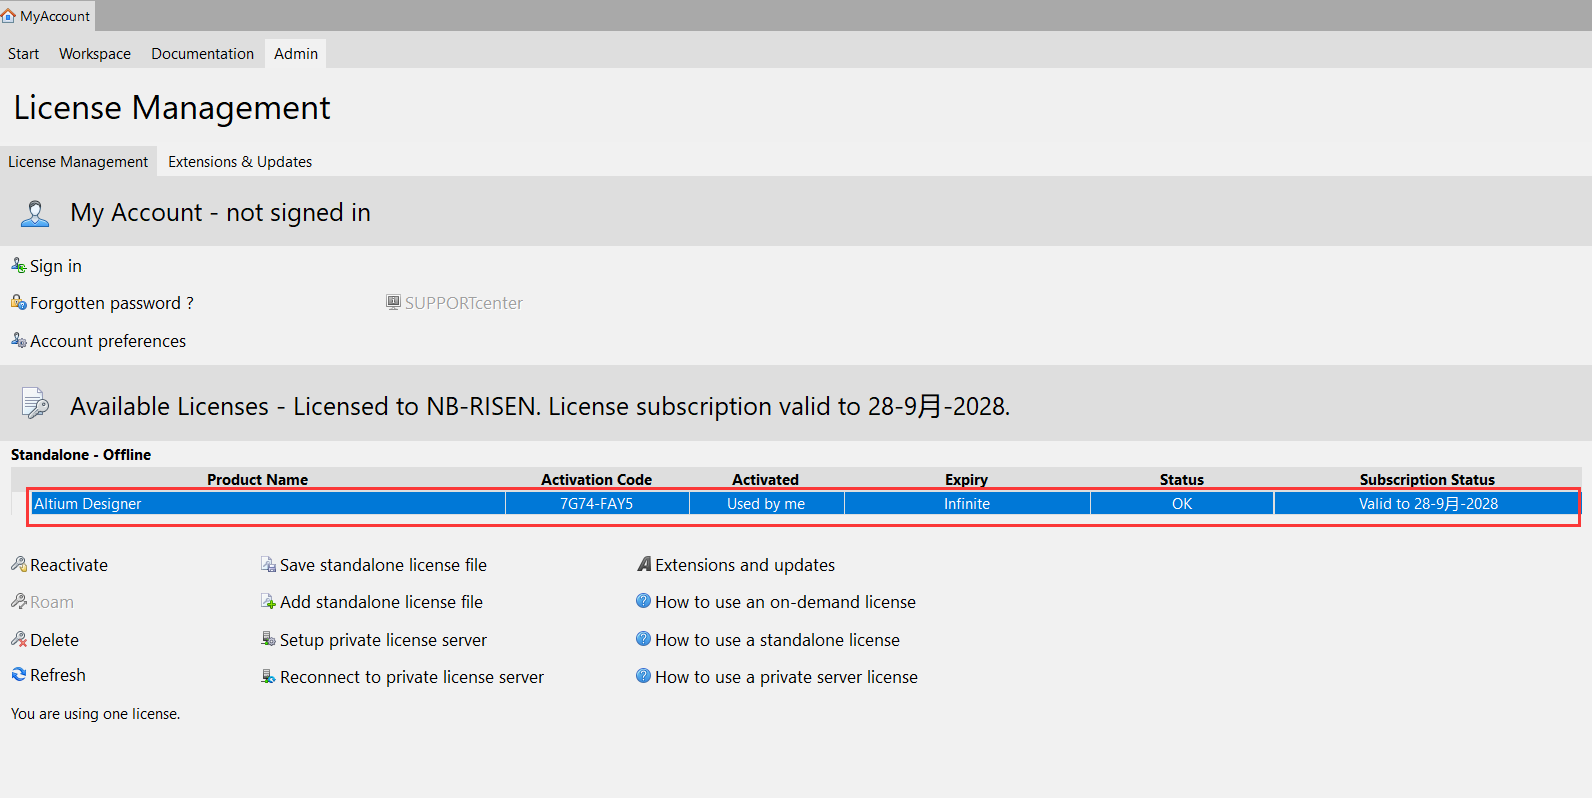Open the Workspace menu tab

[95, 54]
